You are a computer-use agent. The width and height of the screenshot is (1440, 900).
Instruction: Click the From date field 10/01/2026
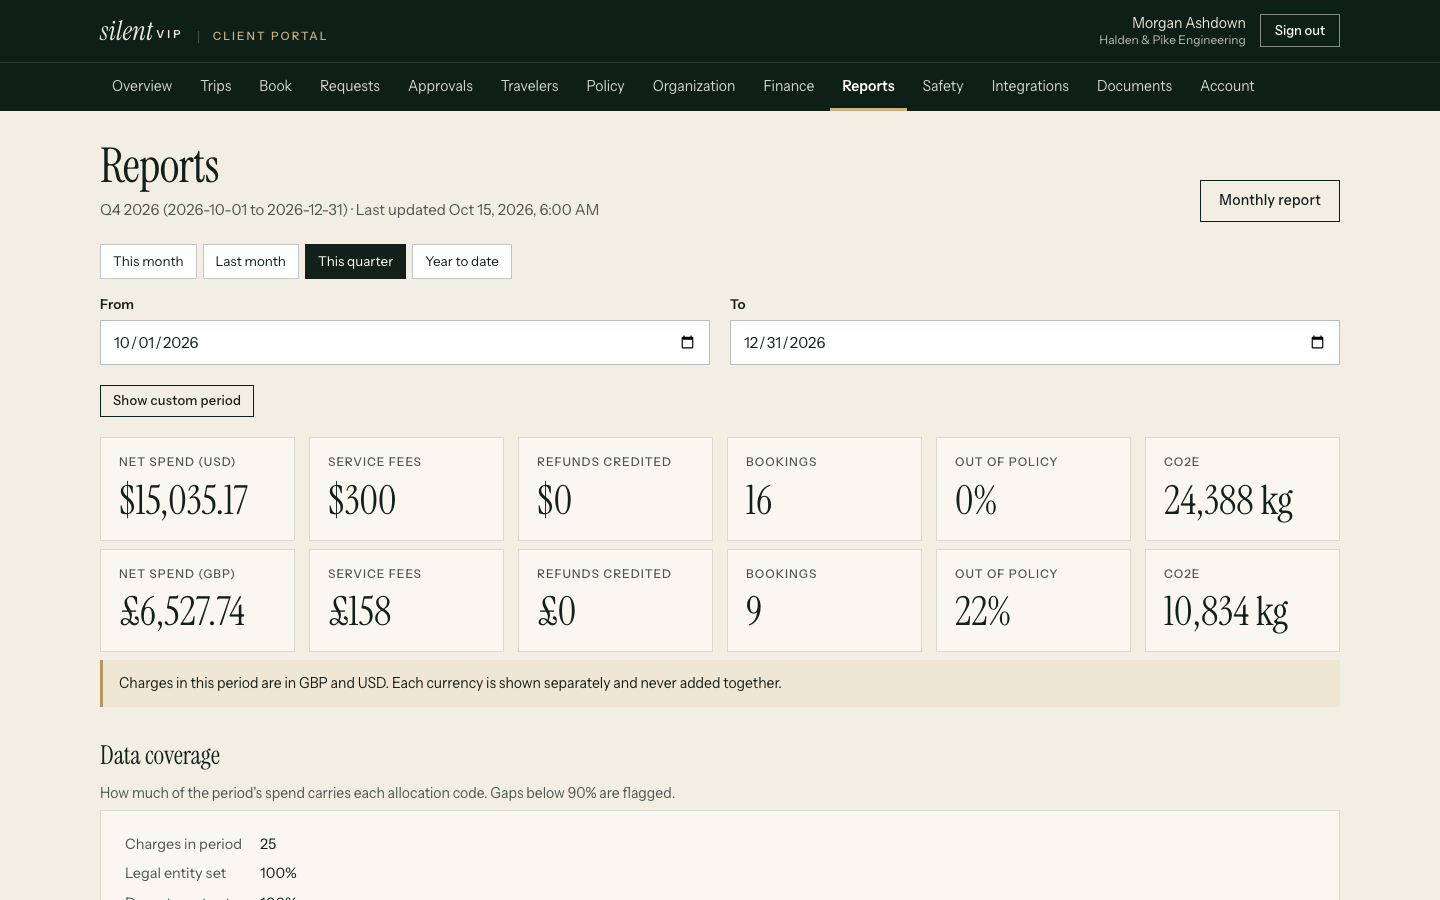pos(405,343)
